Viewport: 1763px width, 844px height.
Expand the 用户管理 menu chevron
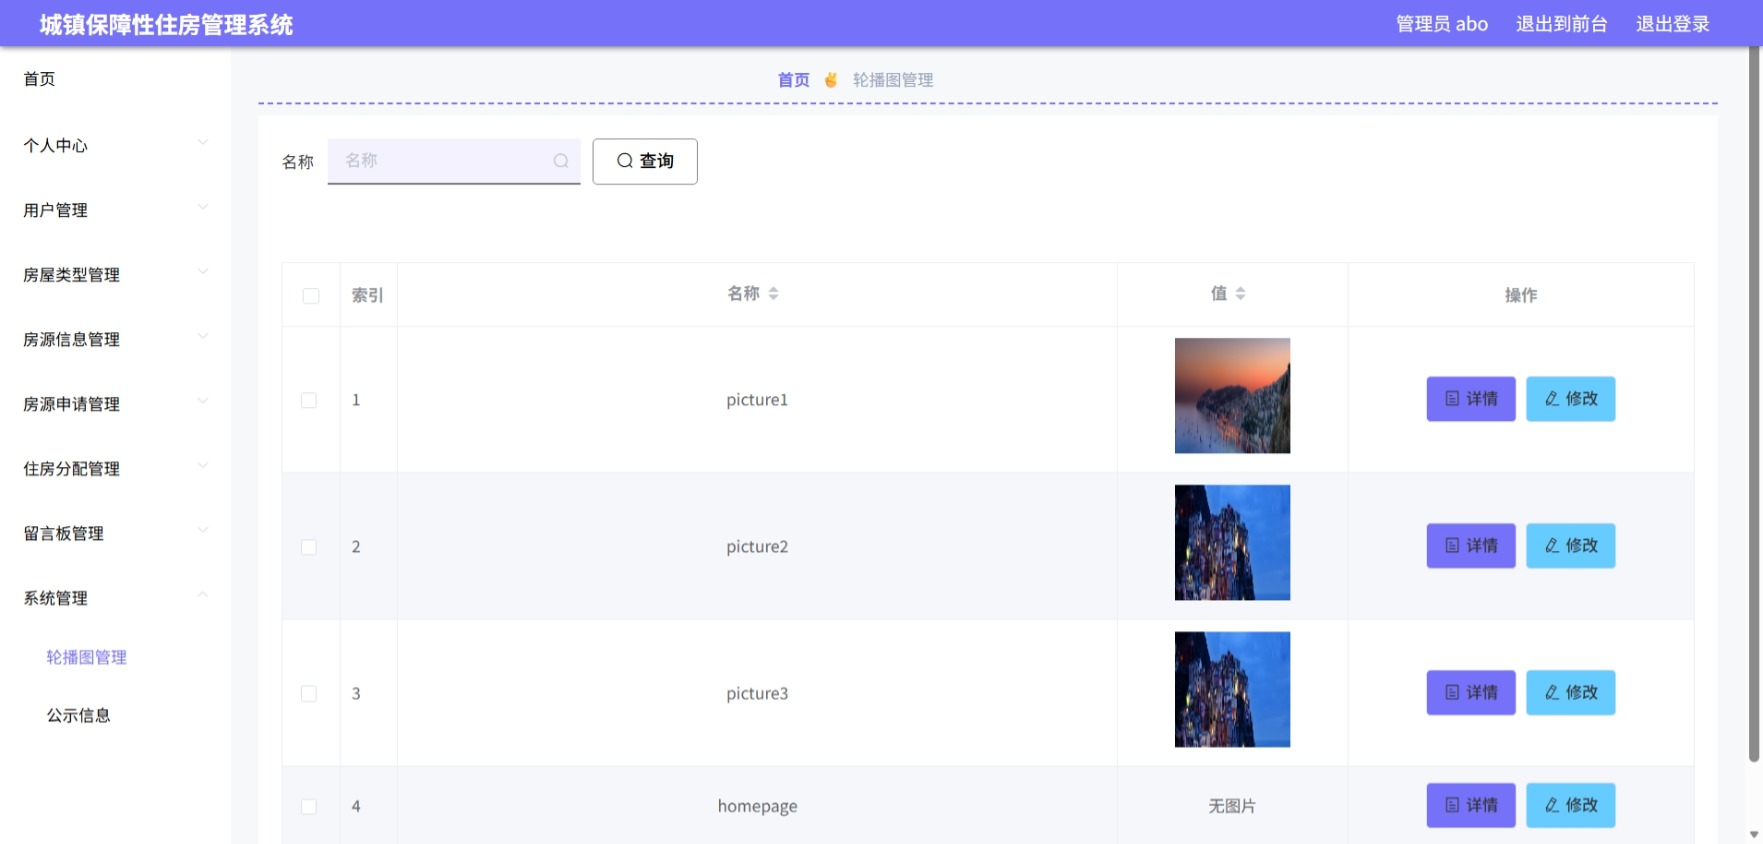point(203,207)
